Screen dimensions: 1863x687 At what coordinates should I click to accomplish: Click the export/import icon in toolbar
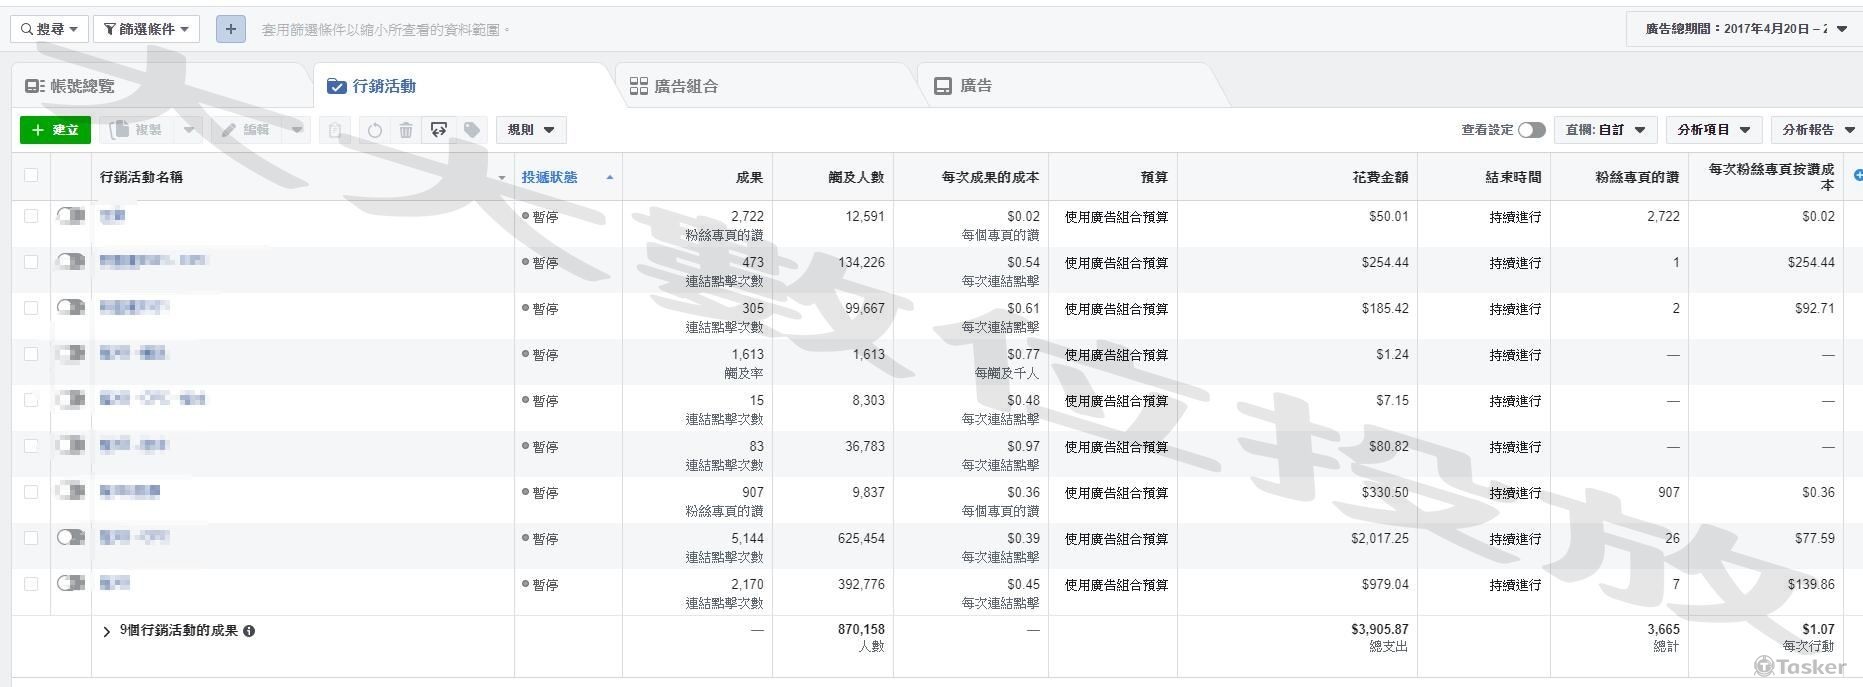(x=438, y=130)
